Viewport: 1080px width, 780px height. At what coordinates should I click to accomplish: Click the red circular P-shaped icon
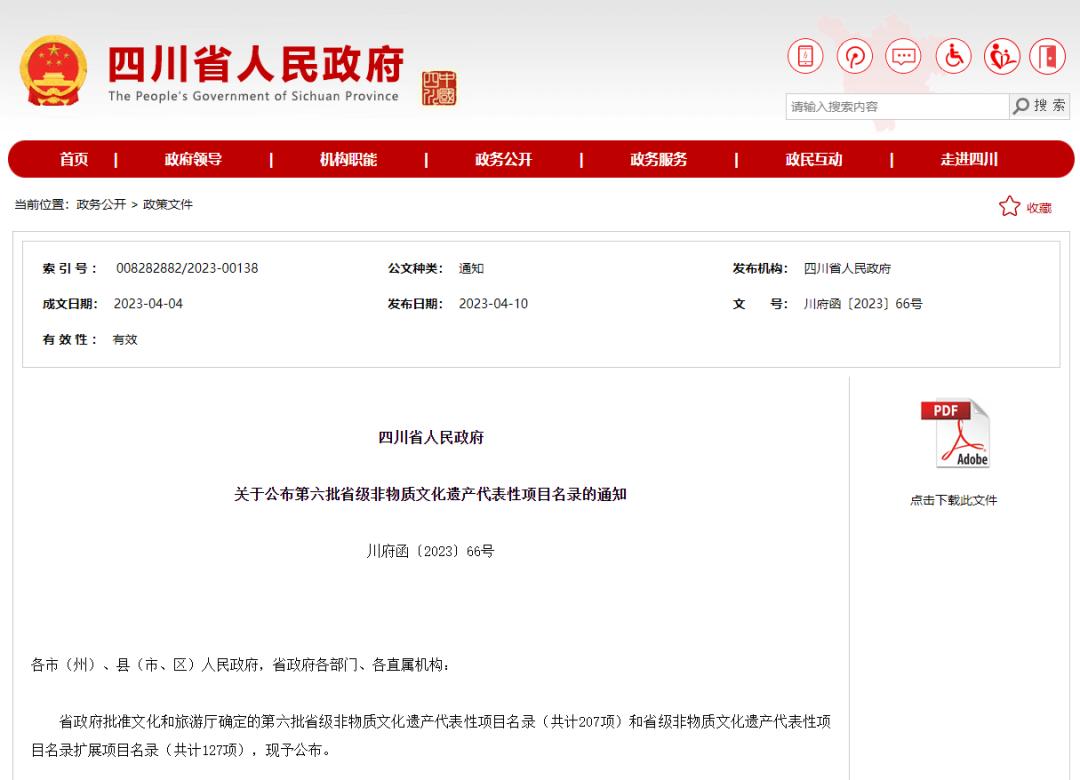coord(855,56)
